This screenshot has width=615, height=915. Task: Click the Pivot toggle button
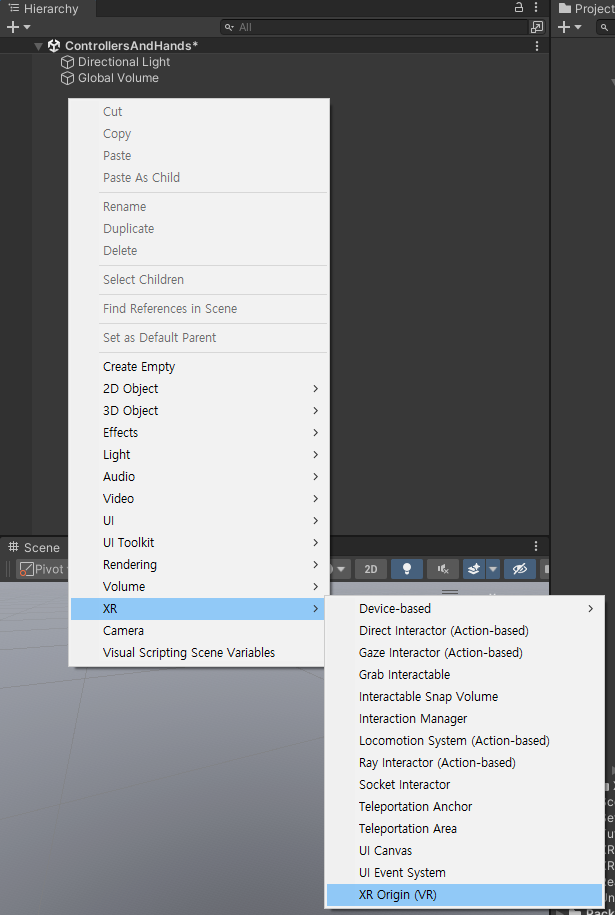42,569
